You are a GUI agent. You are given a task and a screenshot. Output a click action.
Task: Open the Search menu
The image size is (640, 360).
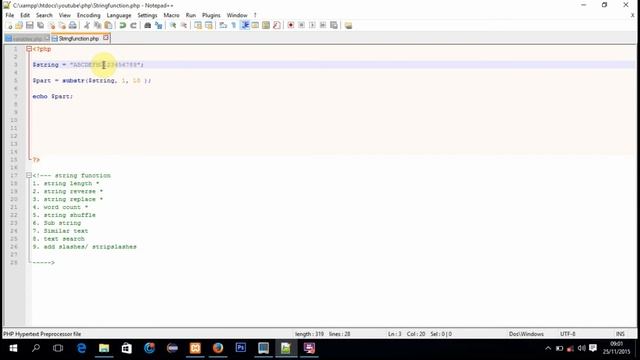click(44, 15)
